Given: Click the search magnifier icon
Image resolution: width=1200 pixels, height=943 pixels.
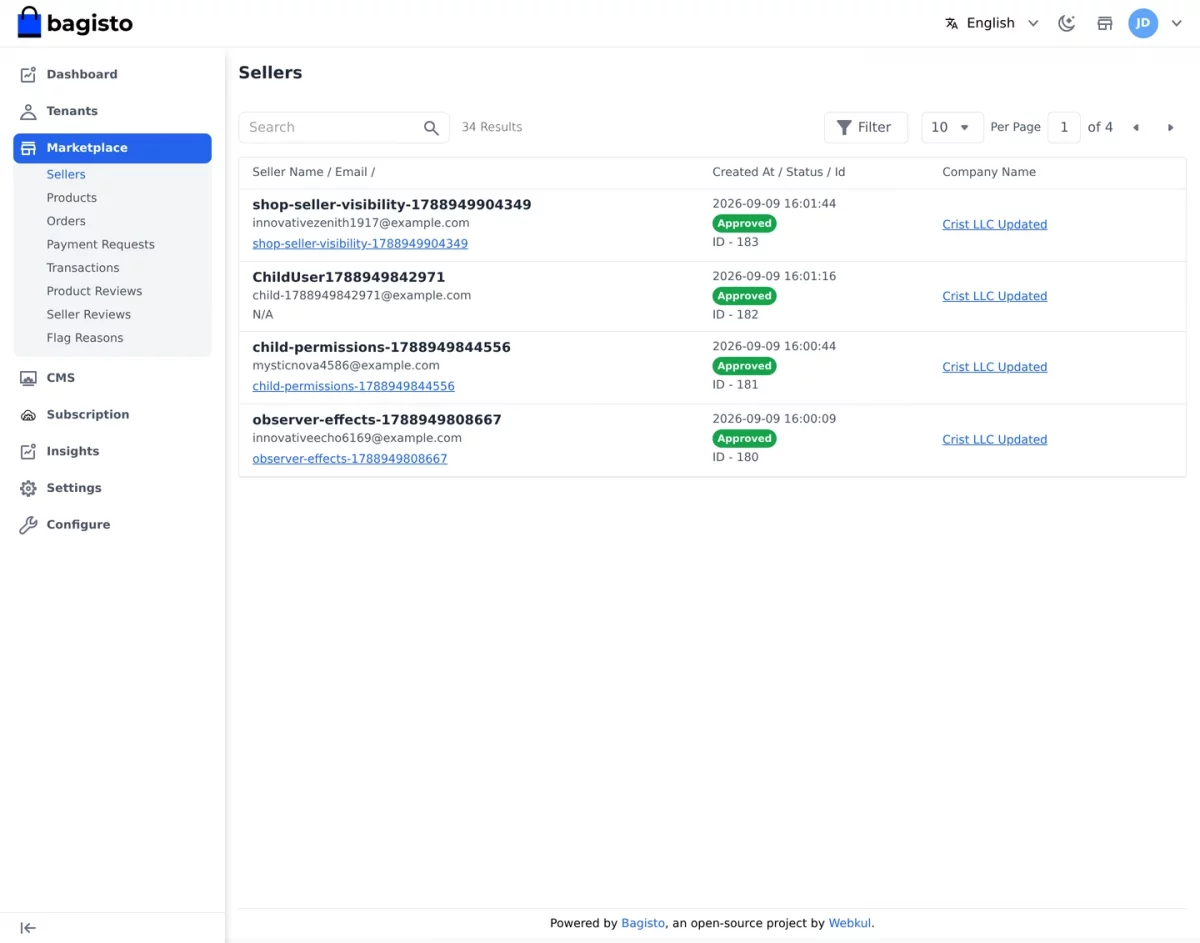Looking at the screenshot, I should click(x=431, y=128).
